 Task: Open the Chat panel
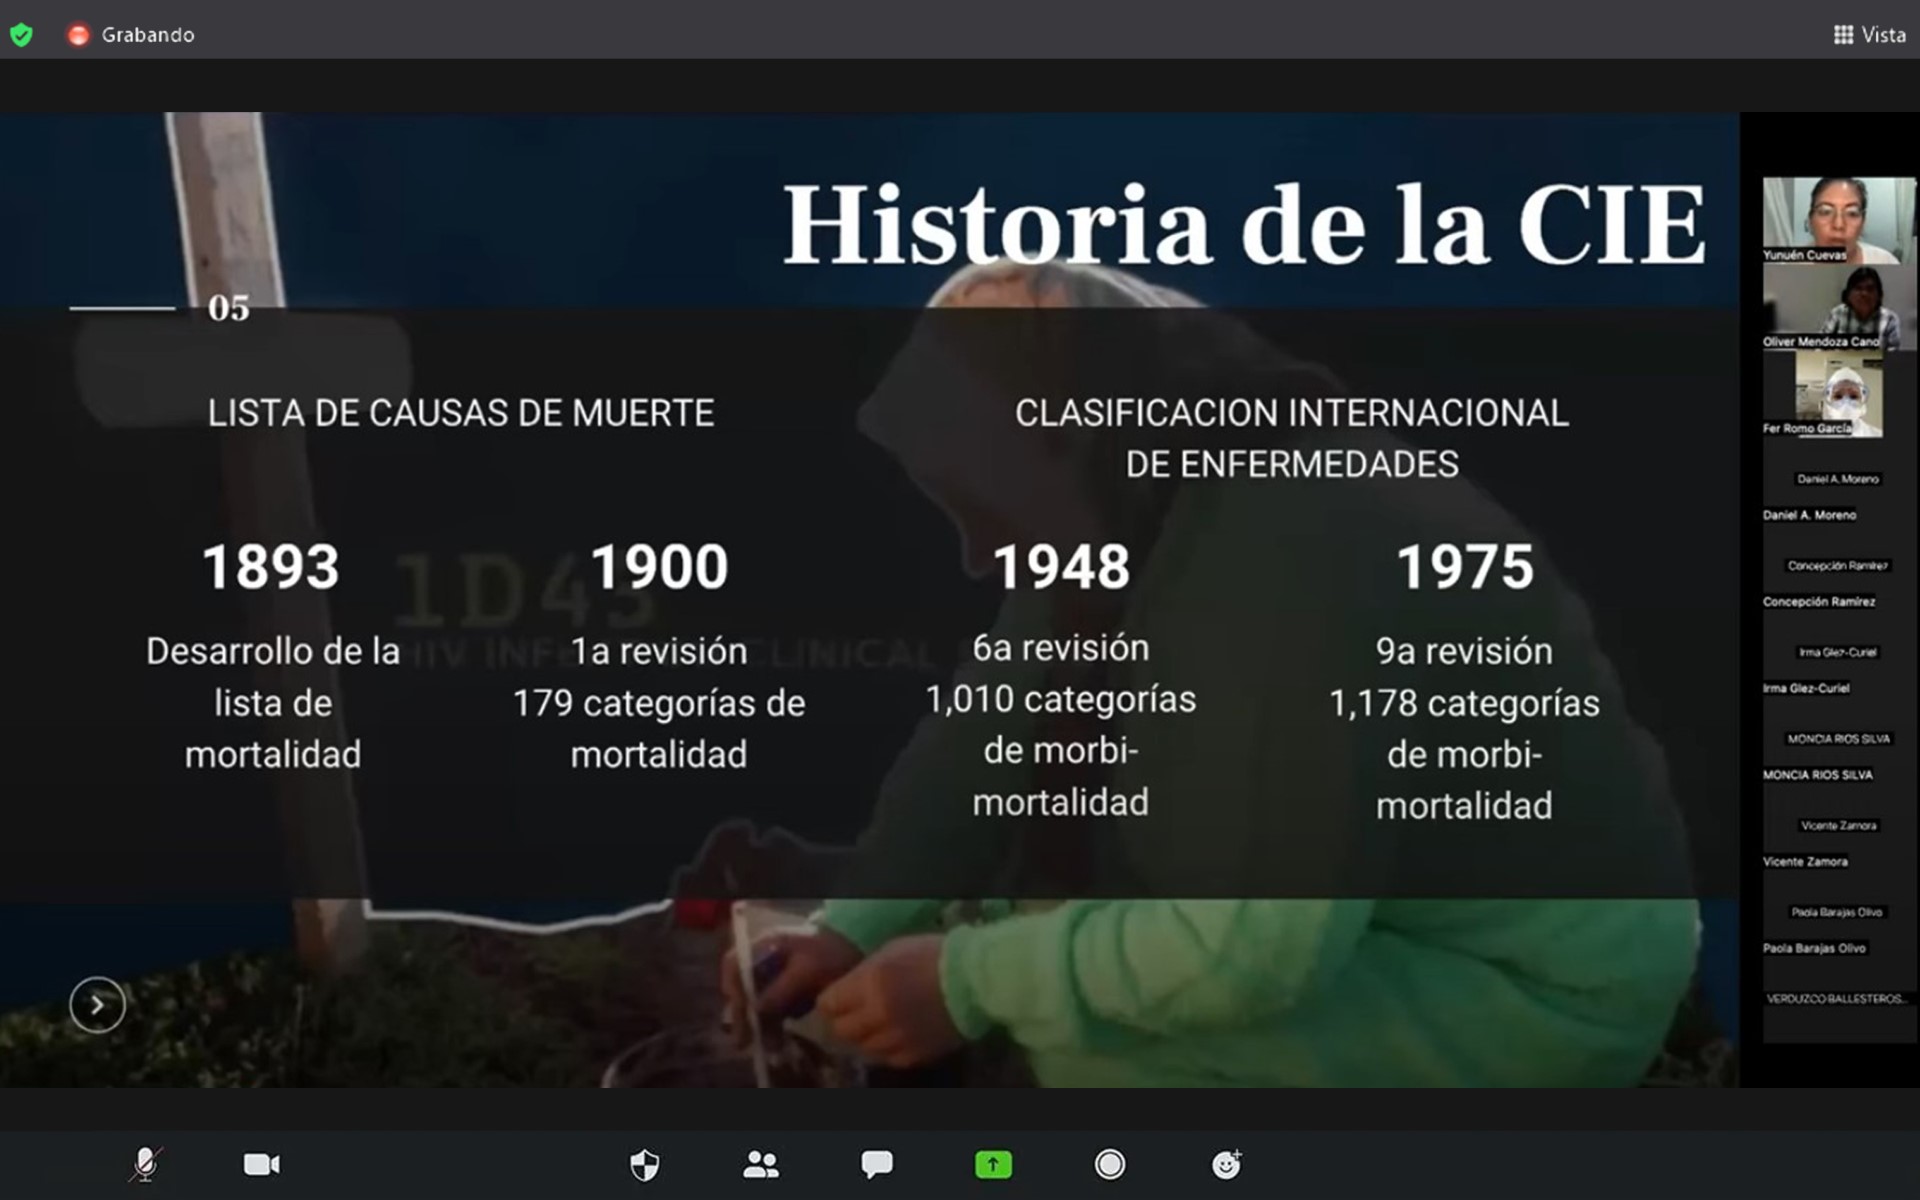[877, 1164]
